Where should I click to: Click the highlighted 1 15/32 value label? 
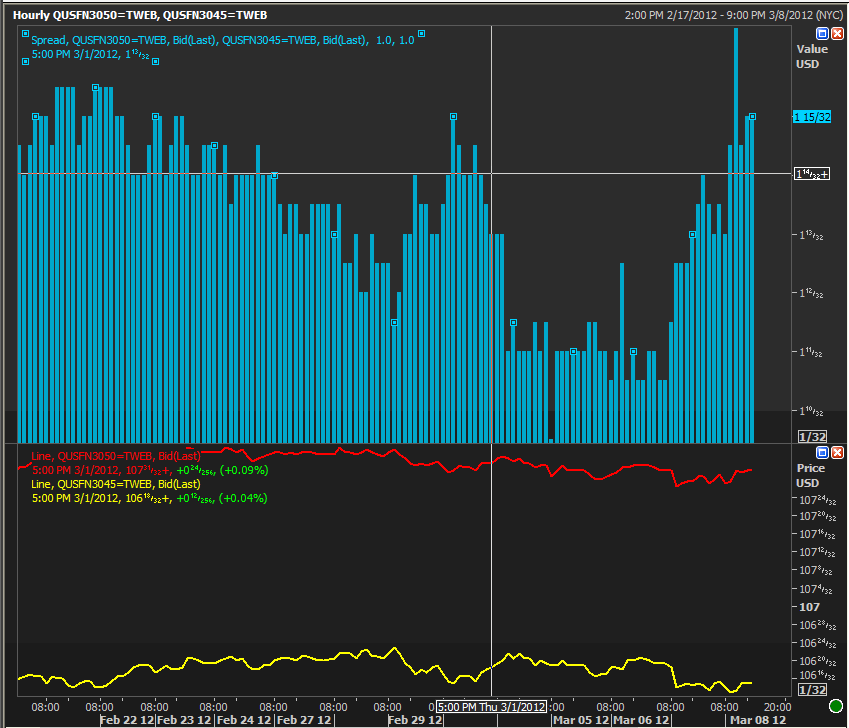[811, 117]
